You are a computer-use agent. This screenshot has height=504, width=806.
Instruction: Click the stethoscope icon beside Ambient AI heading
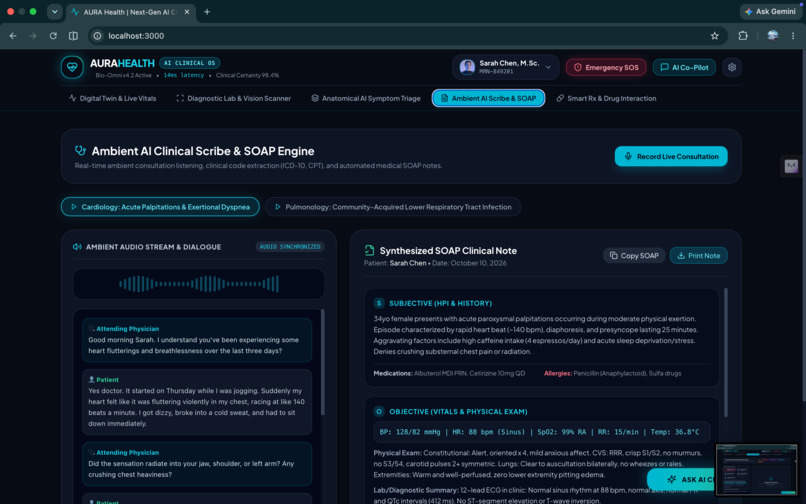pos(80,150)
